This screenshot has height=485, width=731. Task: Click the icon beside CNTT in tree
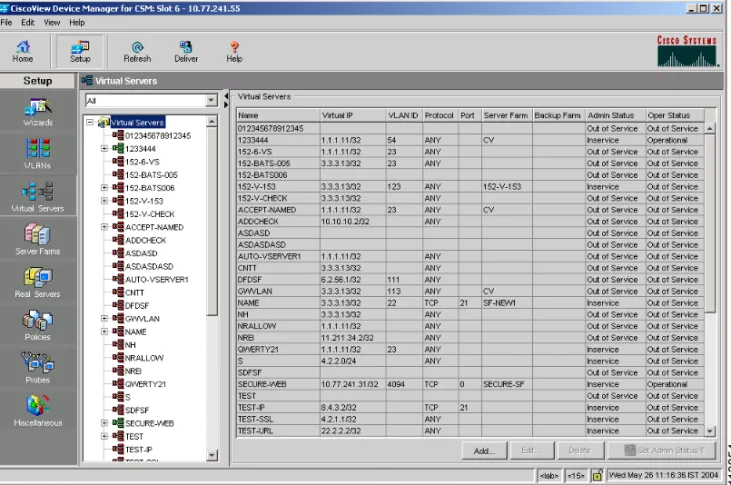[118, 292]
